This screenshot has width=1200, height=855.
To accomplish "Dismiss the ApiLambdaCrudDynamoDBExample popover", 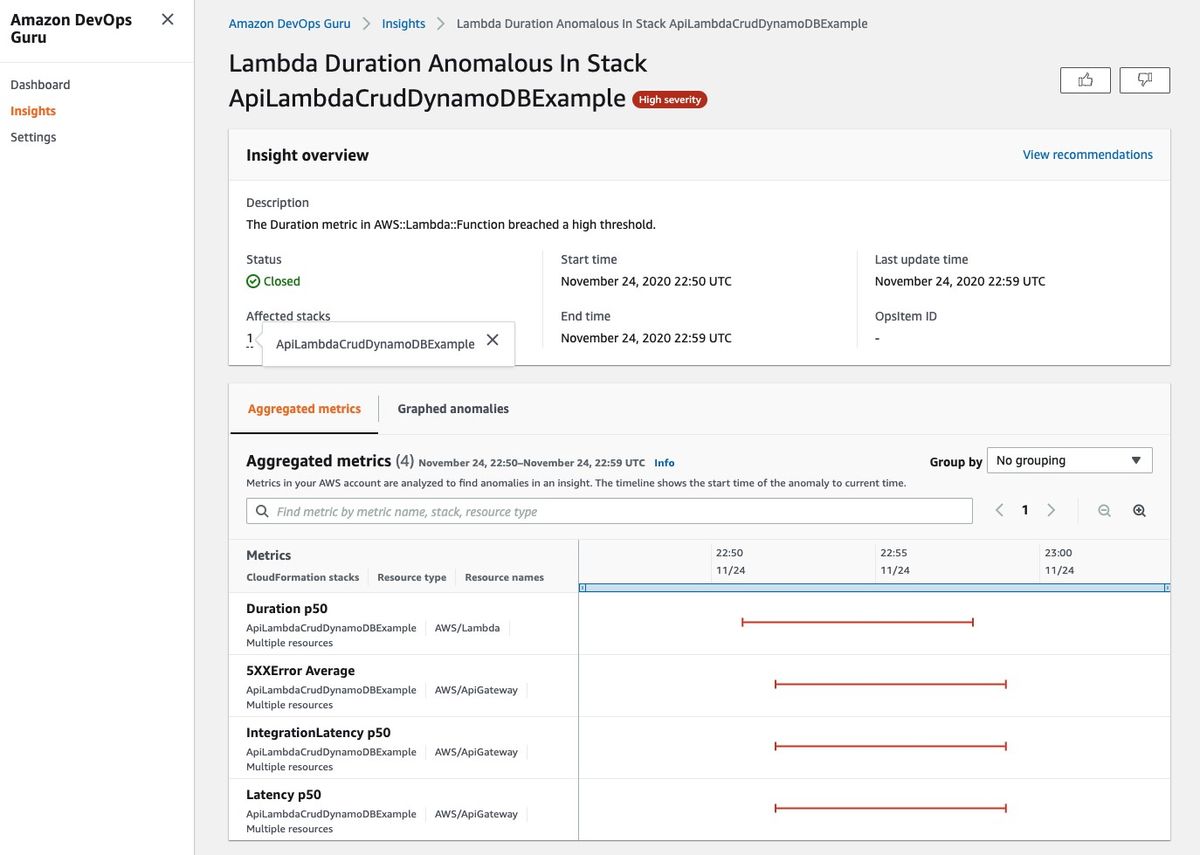I will click(492, 340).
